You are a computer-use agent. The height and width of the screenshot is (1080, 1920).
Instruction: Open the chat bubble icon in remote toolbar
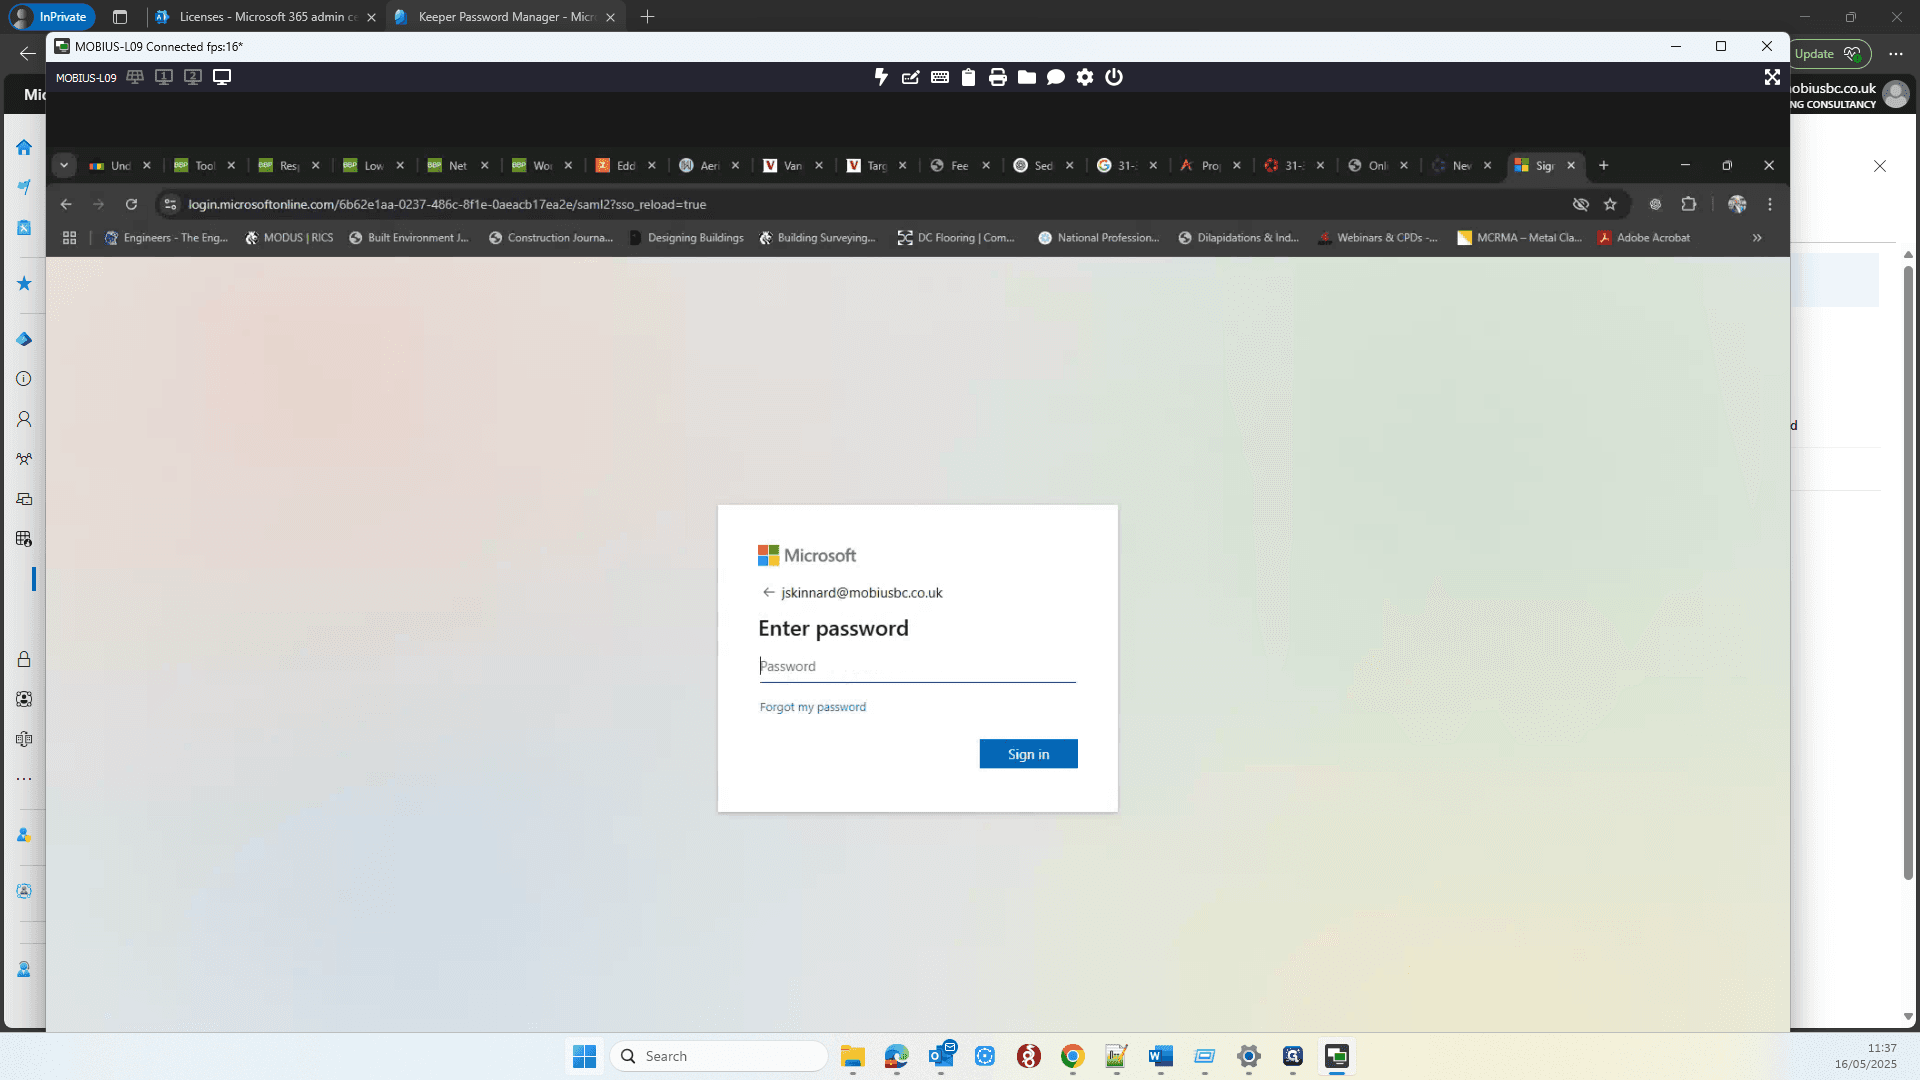[x=1055, y=77]
